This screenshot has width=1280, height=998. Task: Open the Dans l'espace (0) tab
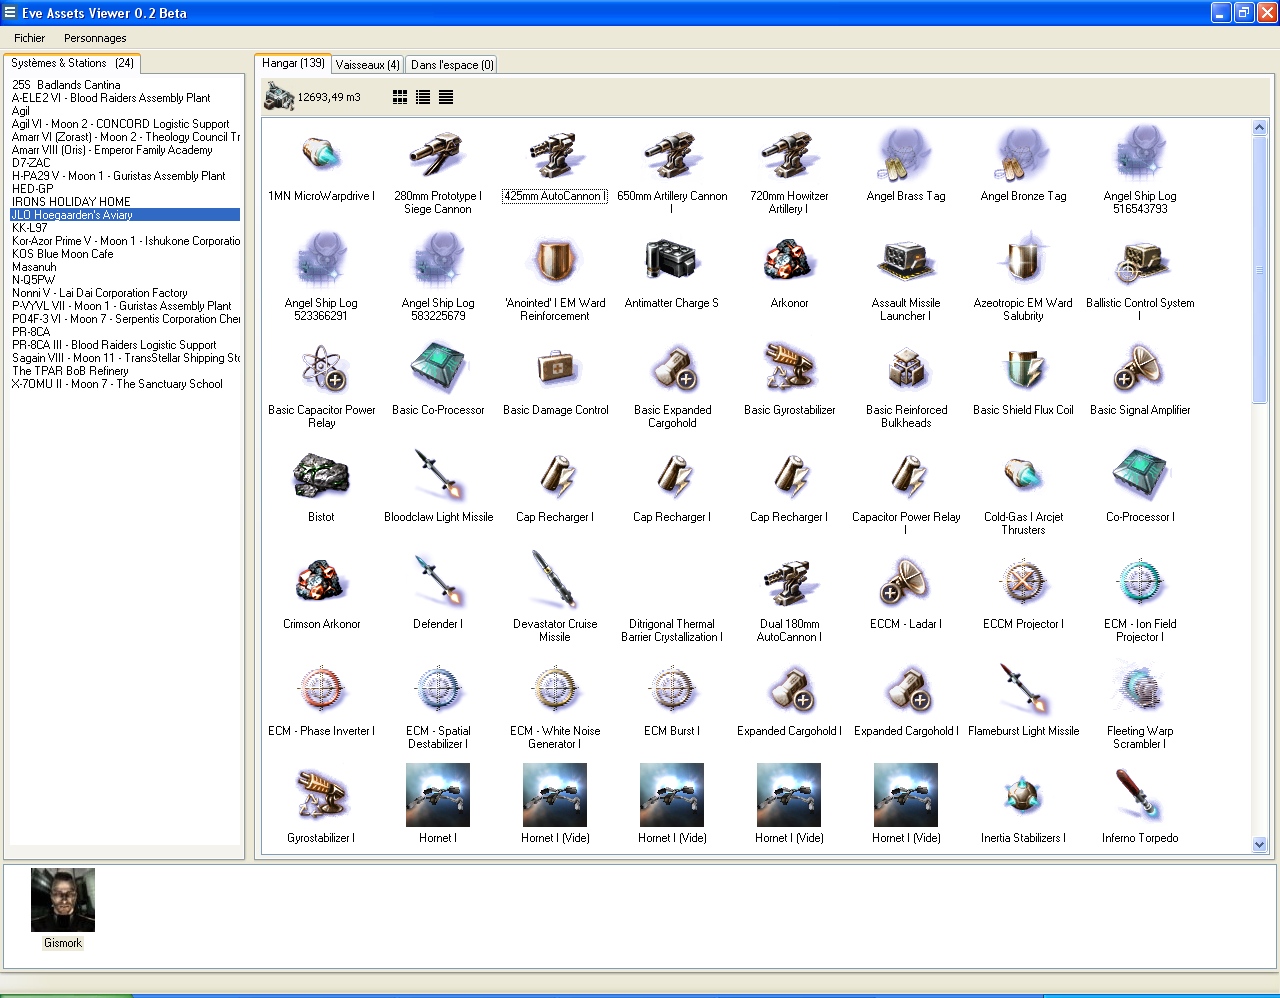click(452, 65)
